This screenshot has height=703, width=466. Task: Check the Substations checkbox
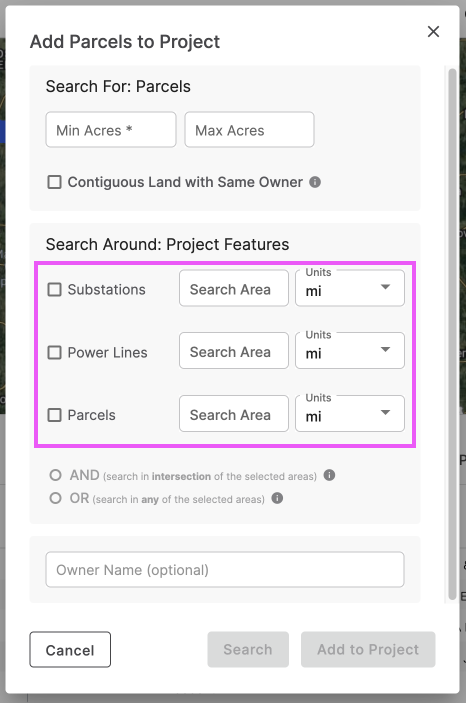(x=55, y=289)
